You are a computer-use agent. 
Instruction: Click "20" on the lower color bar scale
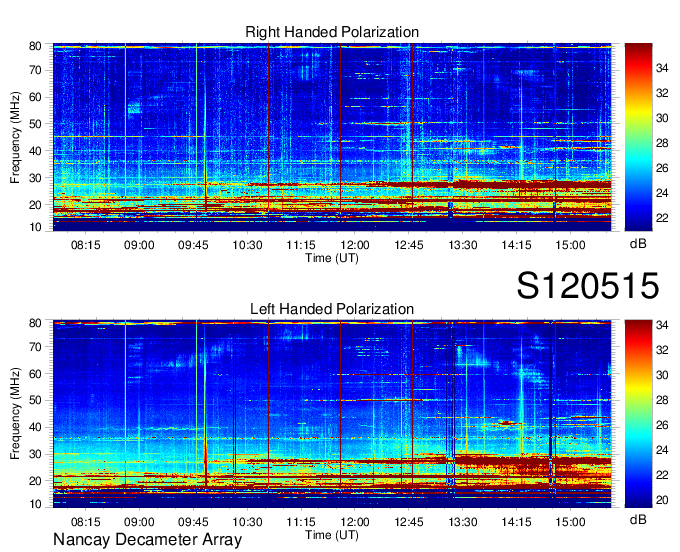662,500
